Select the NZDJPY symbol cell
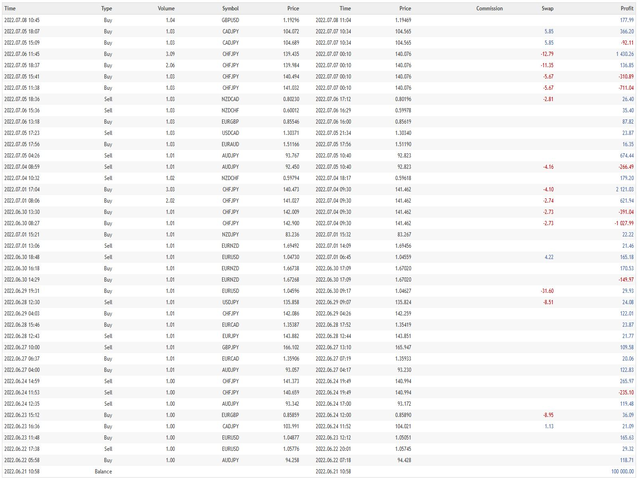This screenshot has width=640, height=480. click(230, 235)
